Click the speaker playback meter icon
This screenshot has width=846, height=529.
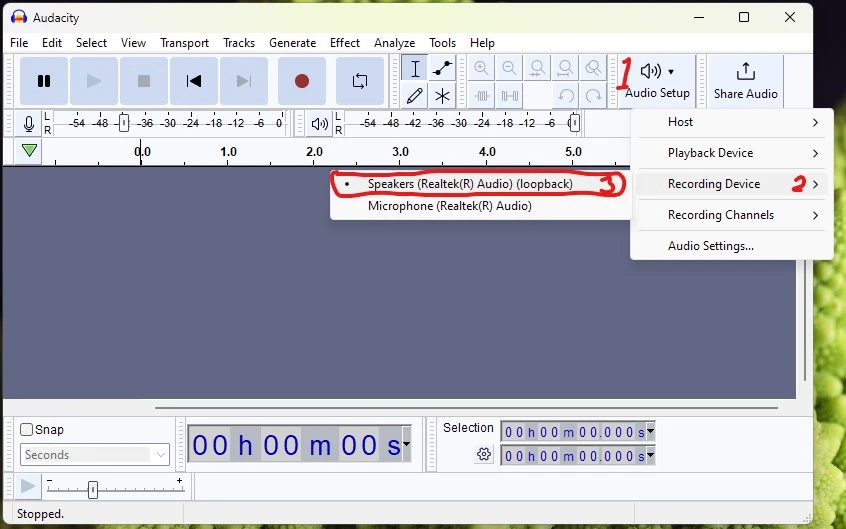click(319, 124)
